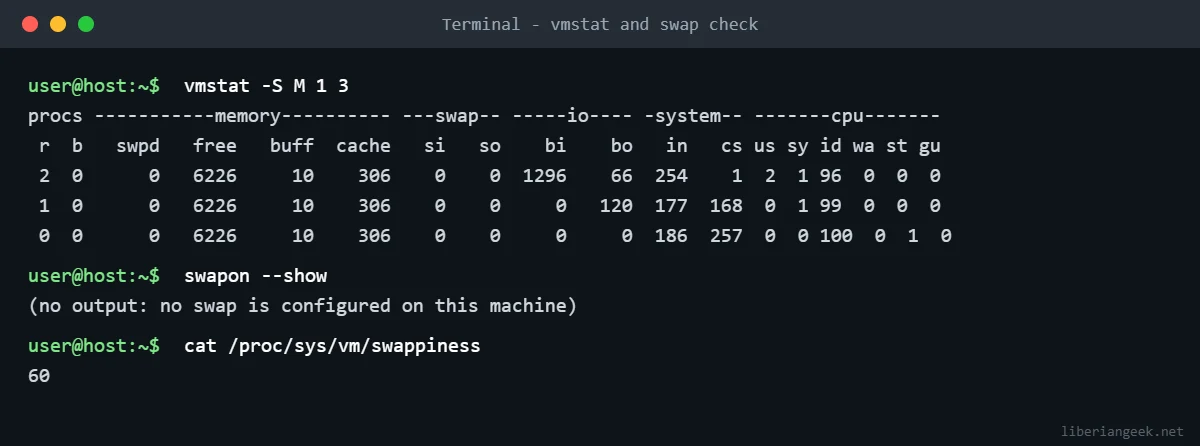Select the command 'vmstat -S M 1 3'

[x=266, y=86]
